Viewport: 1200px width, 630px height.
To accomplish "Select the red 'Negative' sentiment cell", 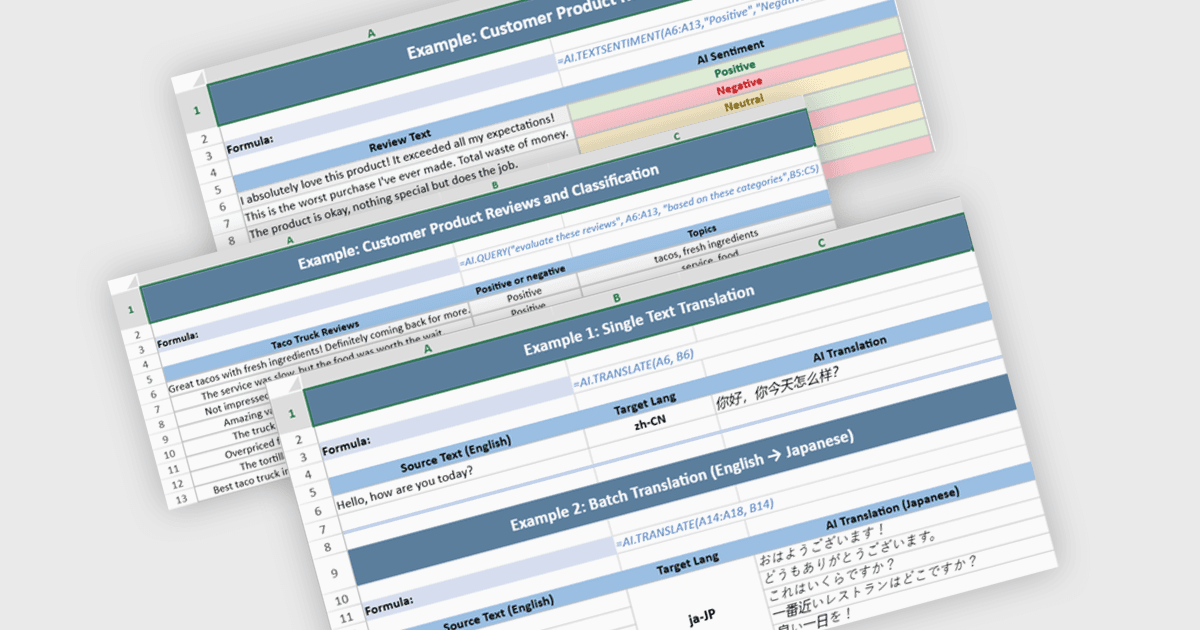I will [x=739, y=87].
